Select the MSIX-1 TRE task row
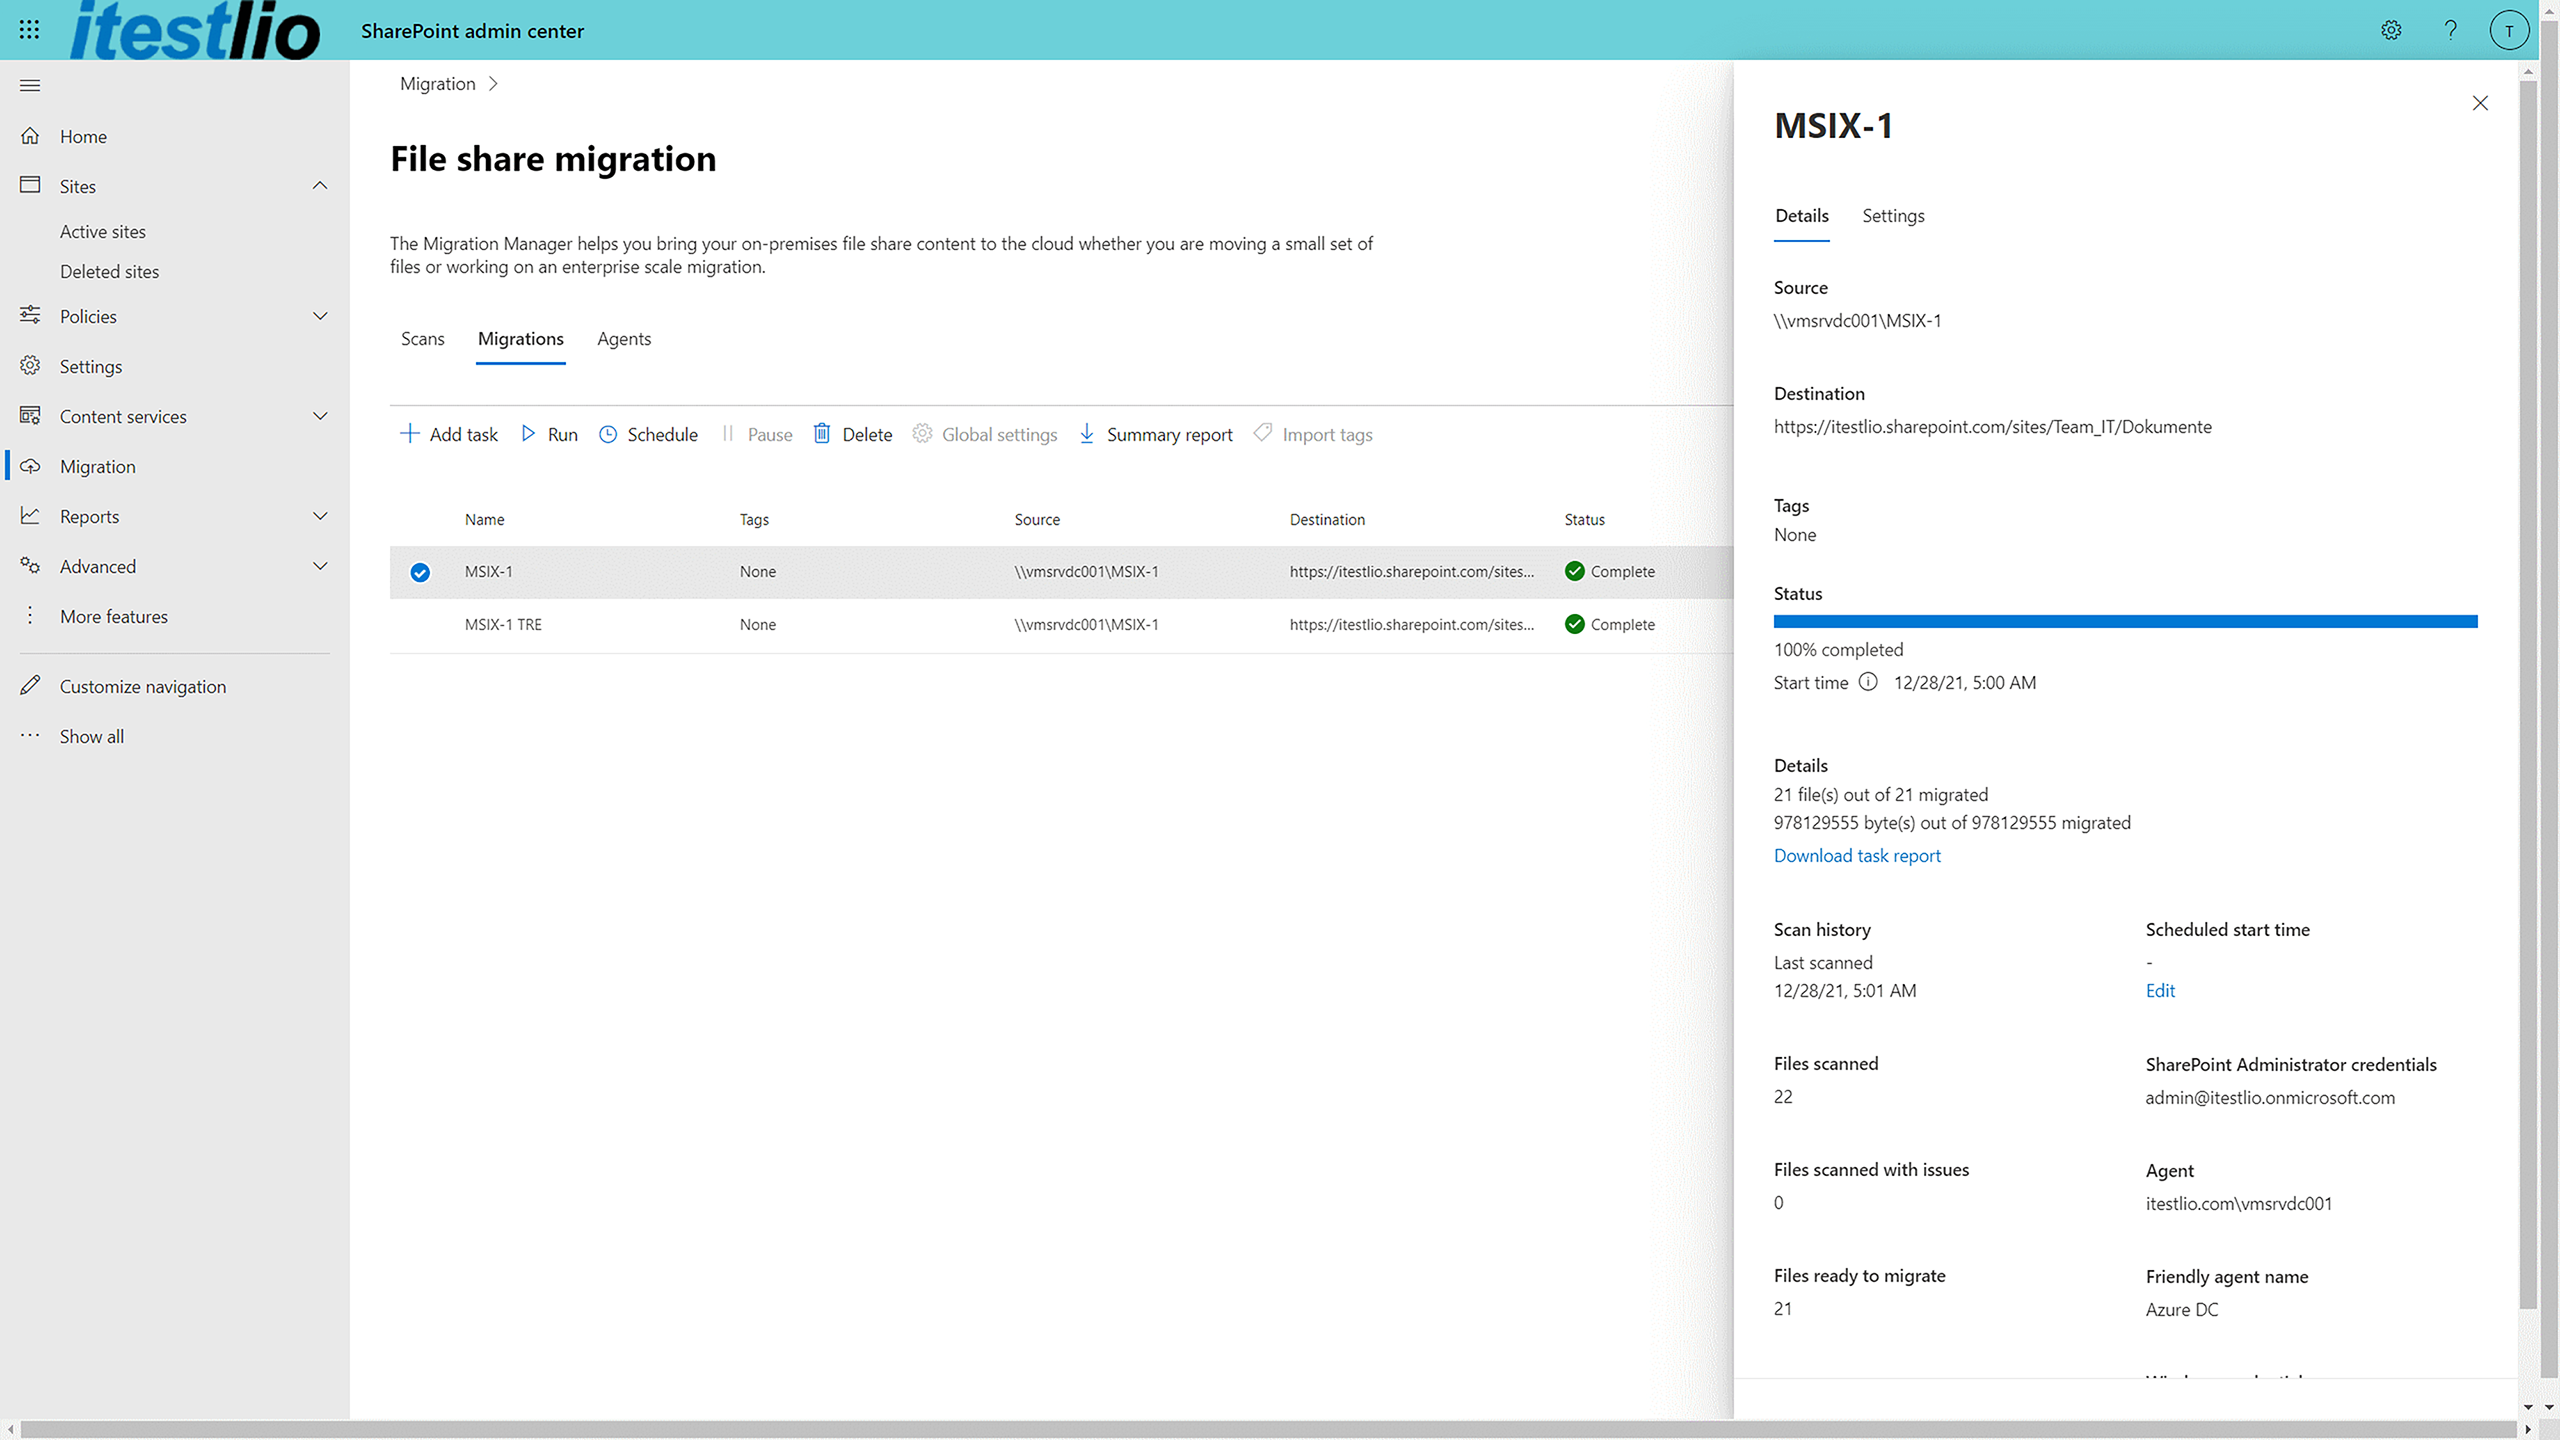 [x=419, y=624]
